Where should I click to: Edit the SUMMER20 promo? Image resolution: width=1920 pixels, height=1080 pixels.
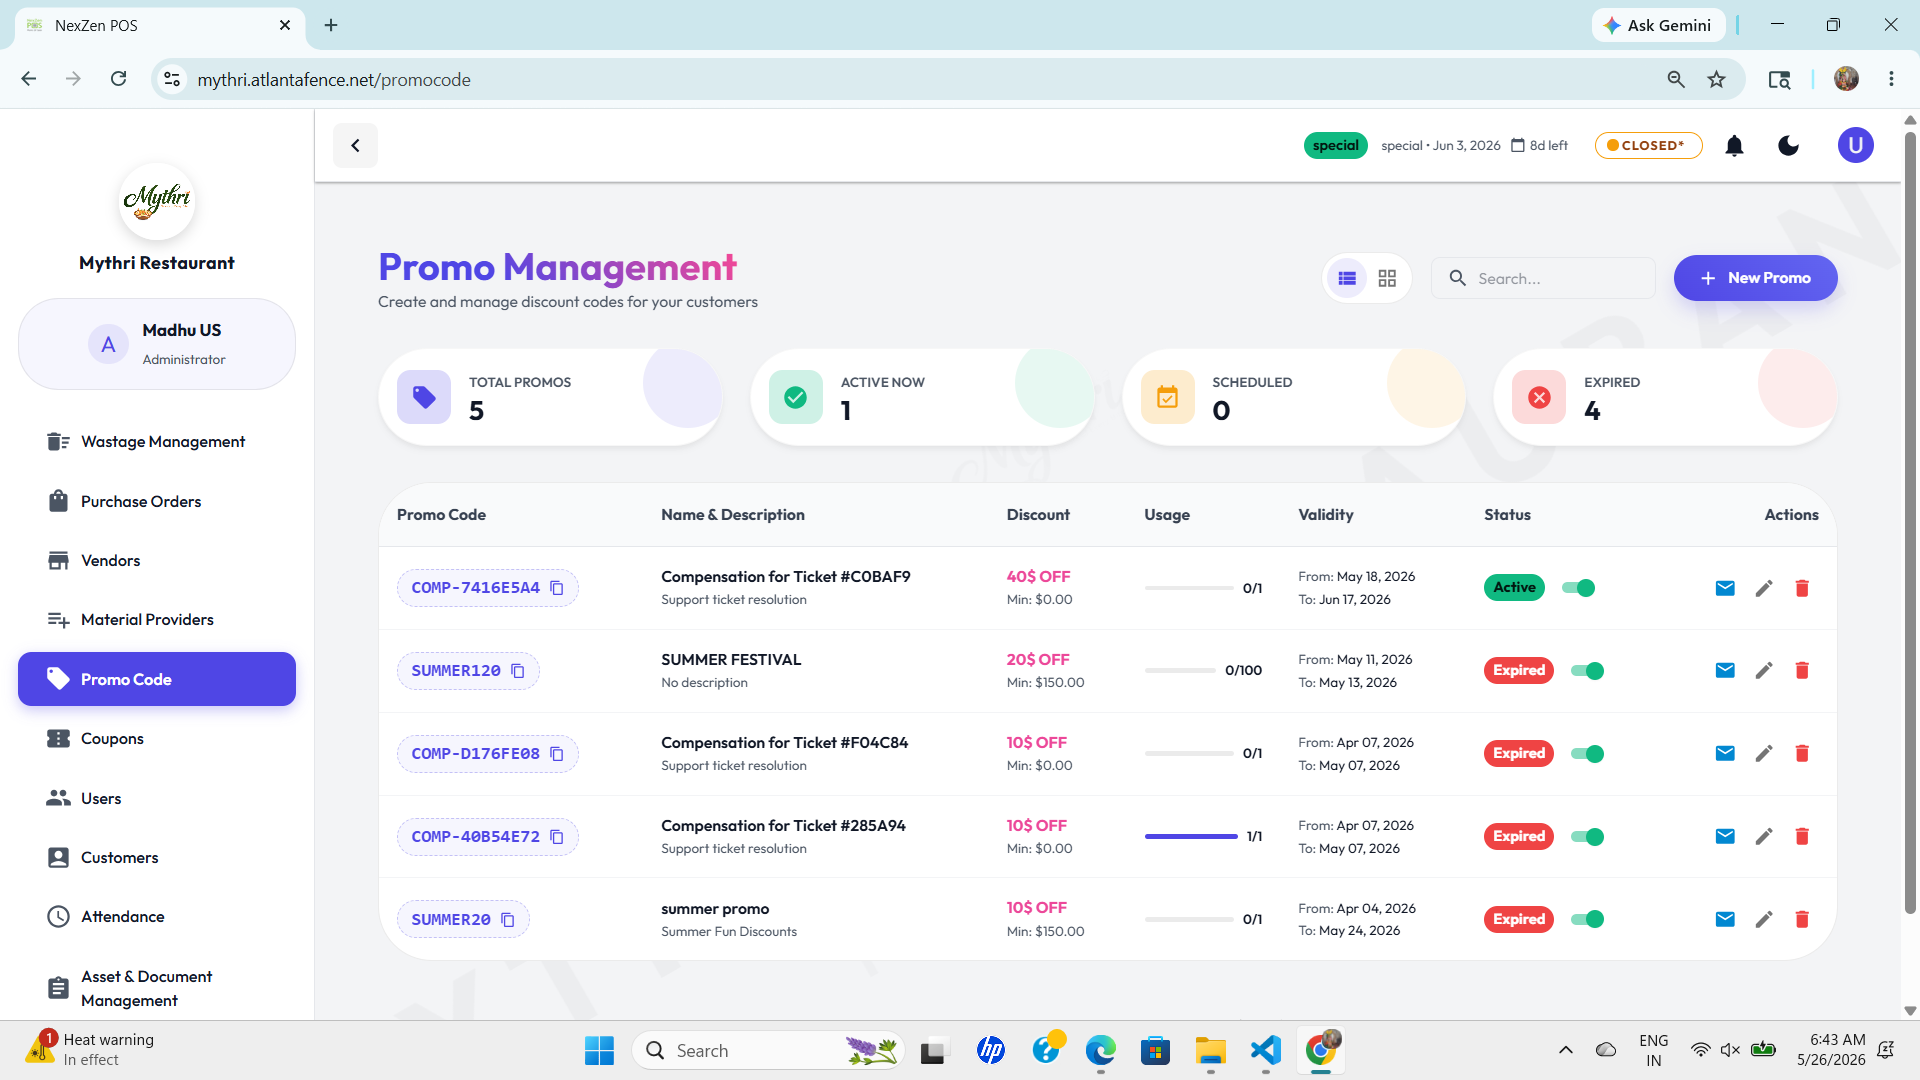[1764, 919]
